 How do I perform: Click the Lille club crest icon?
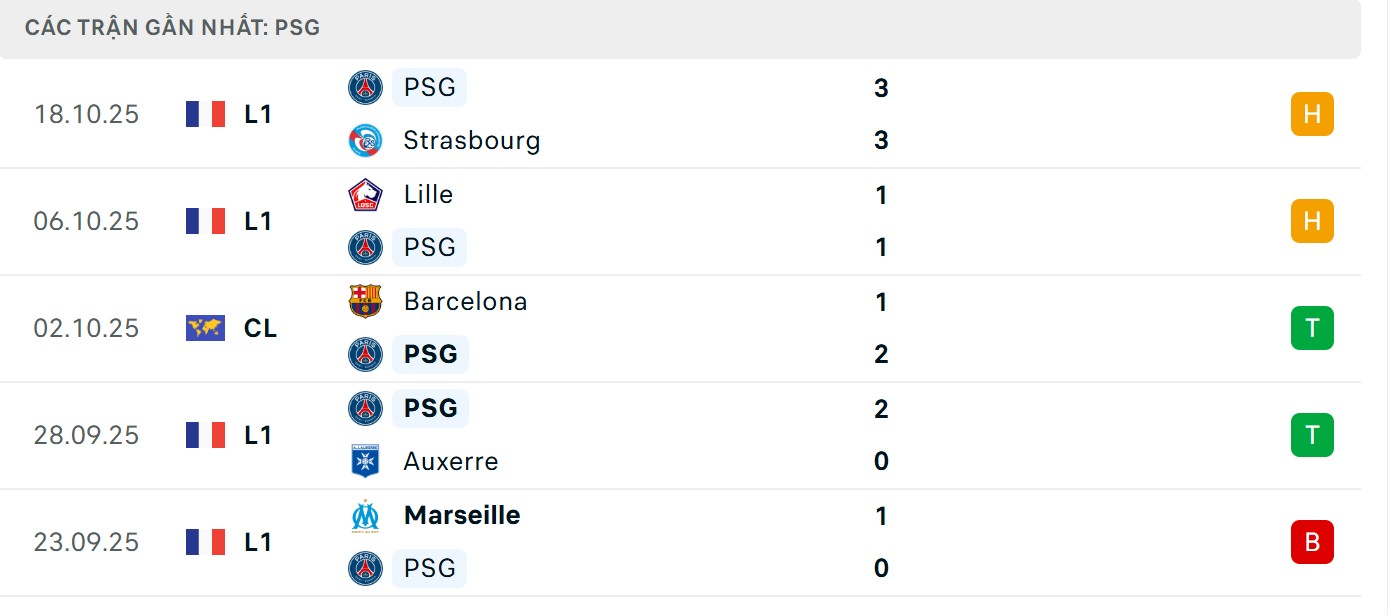365,195
